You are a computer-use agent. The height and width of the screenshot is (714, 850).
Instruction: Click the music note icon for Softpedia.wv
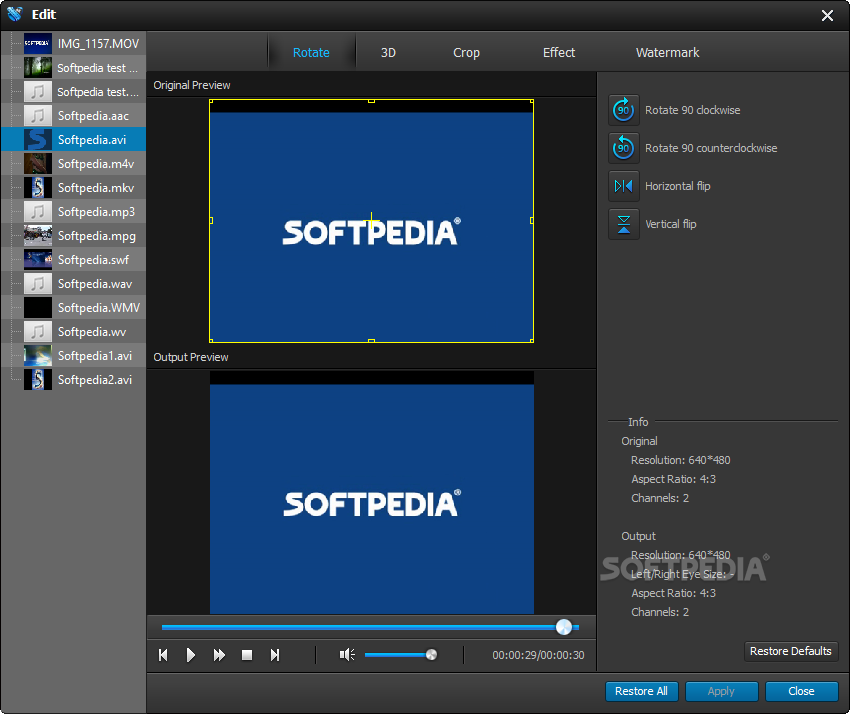pyautogui.click(x=38, y=331)
